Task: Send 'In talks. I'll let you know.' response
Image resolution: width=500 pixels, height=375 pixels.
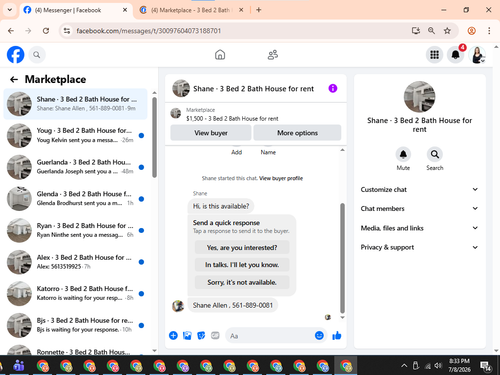Action: point(242,265)
